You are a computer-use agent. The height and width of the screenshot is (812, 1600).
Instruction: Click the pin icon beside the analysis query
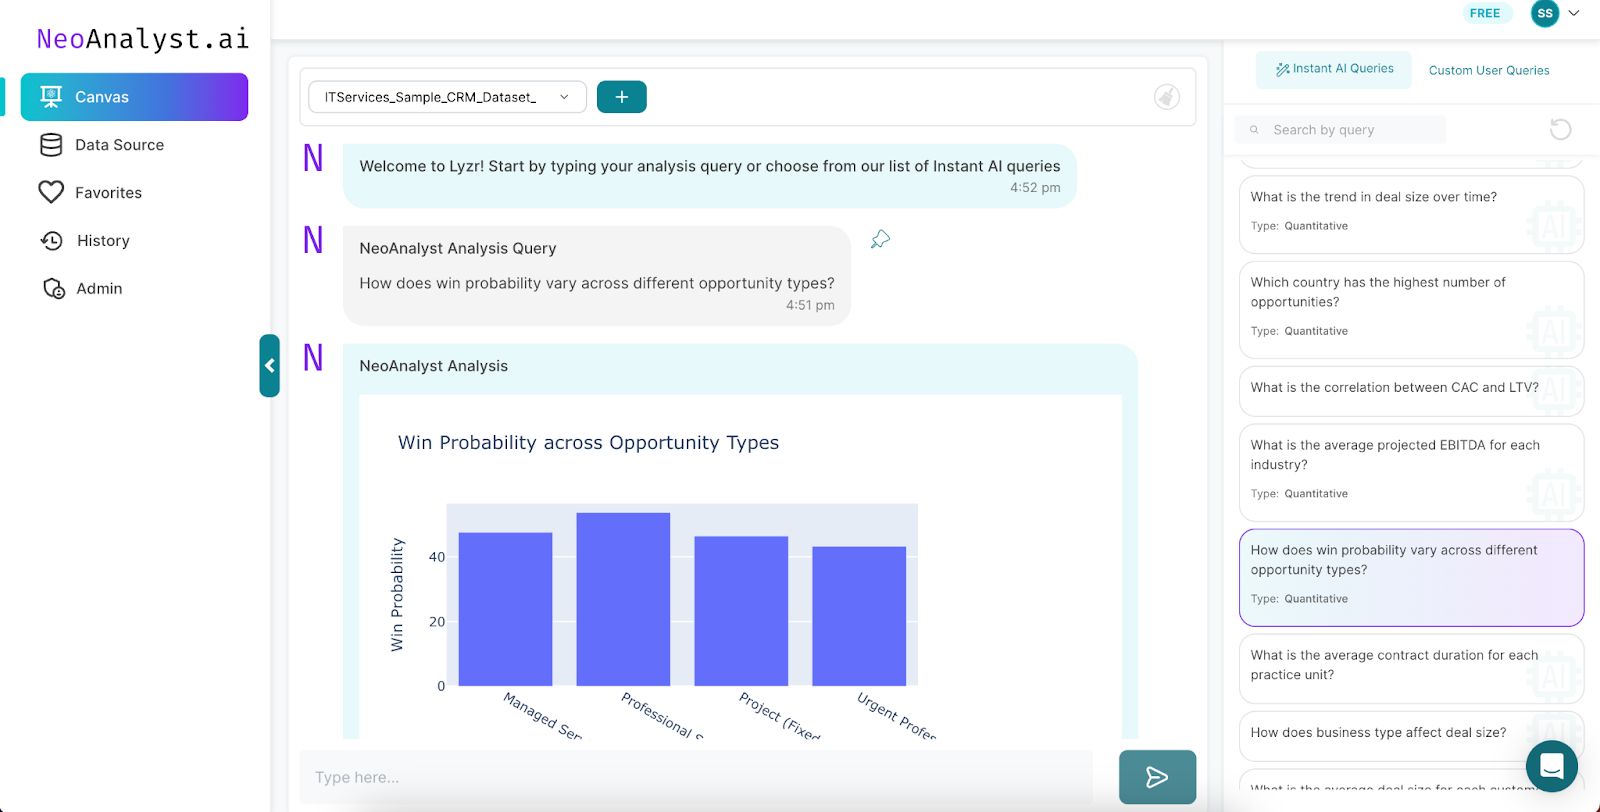[x=880, y=239]
